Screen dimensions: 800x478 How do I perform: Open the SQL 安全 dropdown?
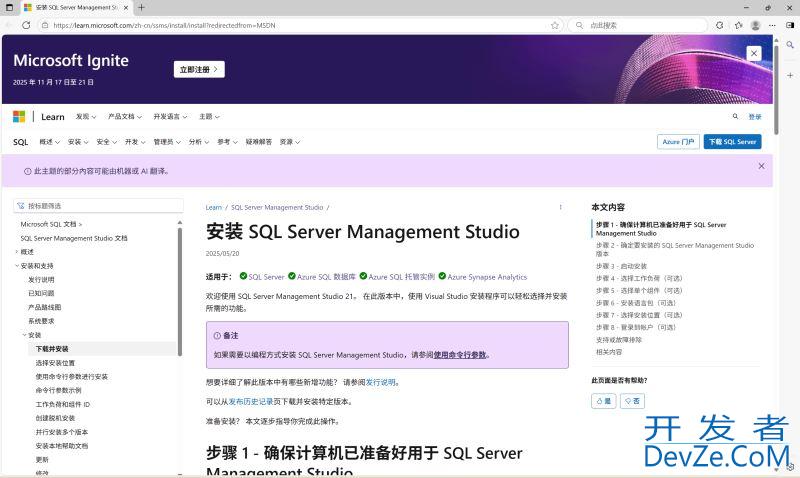coord(107,142)
